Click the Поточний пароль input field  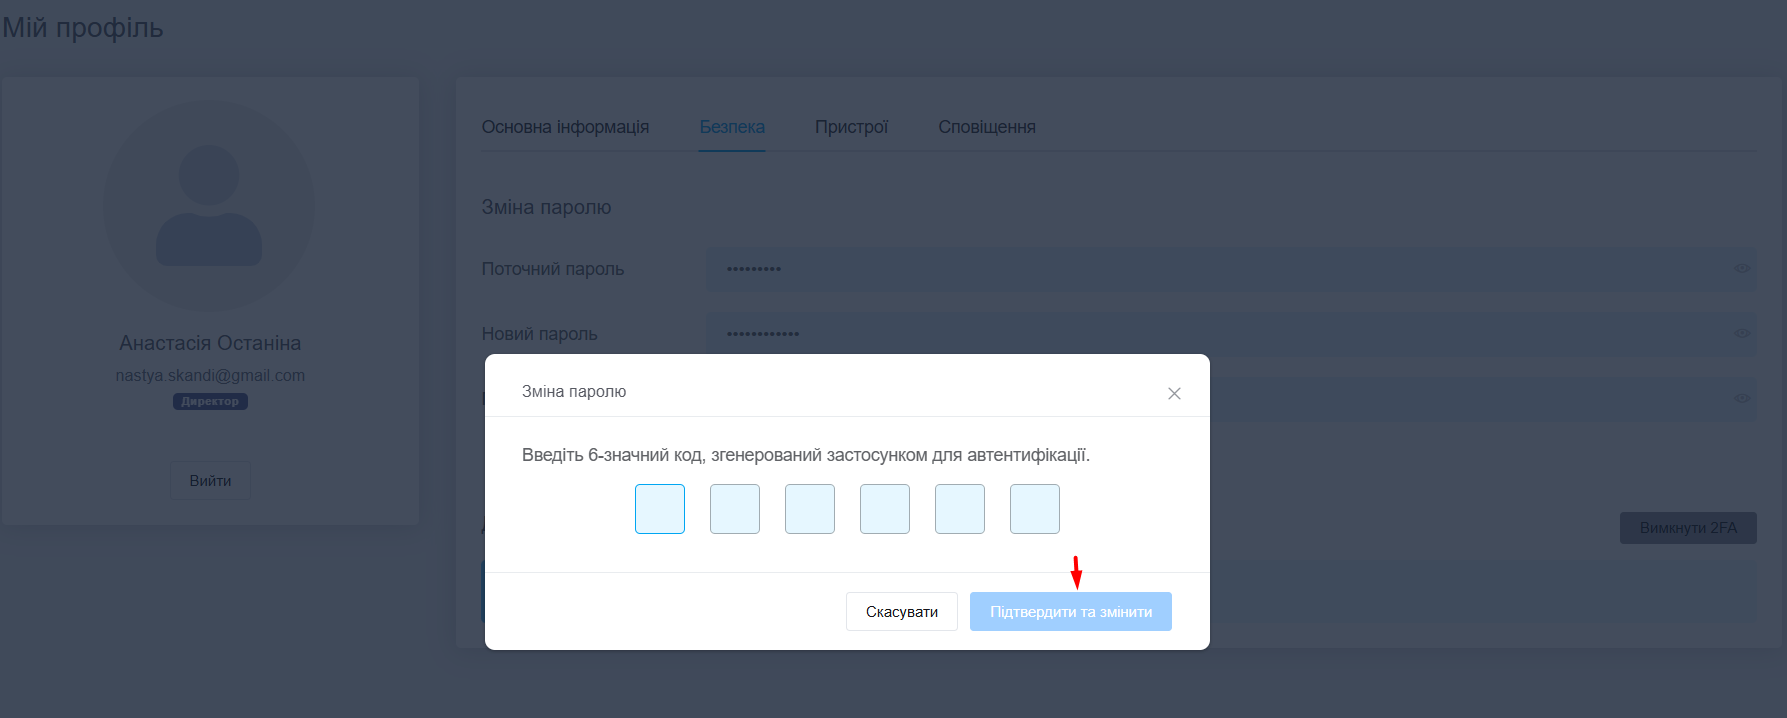(1200, 269)
